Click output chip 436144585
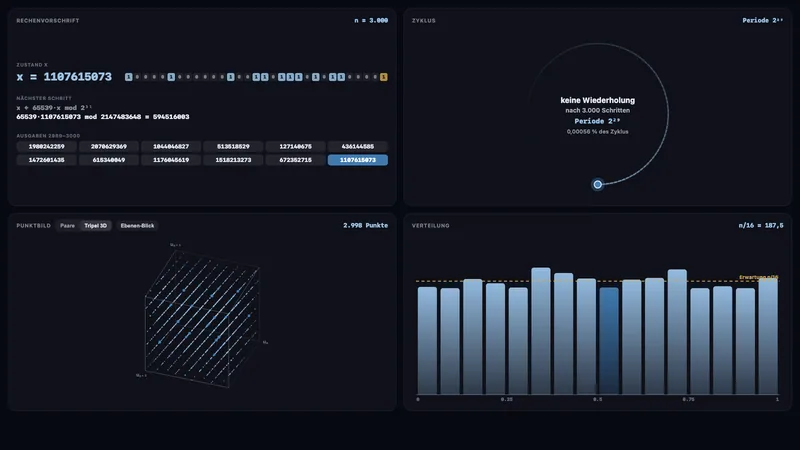This screenshot has height=450, width=800. click(x=358, y=146)
